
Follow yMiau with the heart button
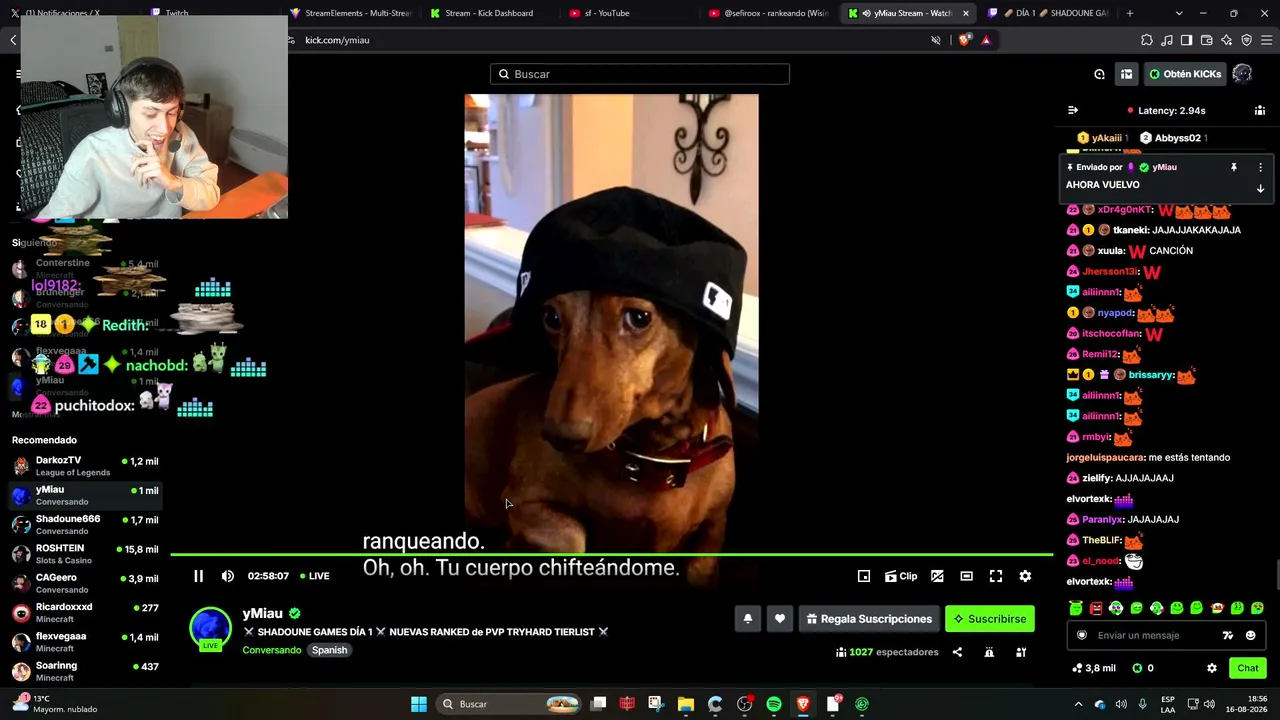coord(780,619)
